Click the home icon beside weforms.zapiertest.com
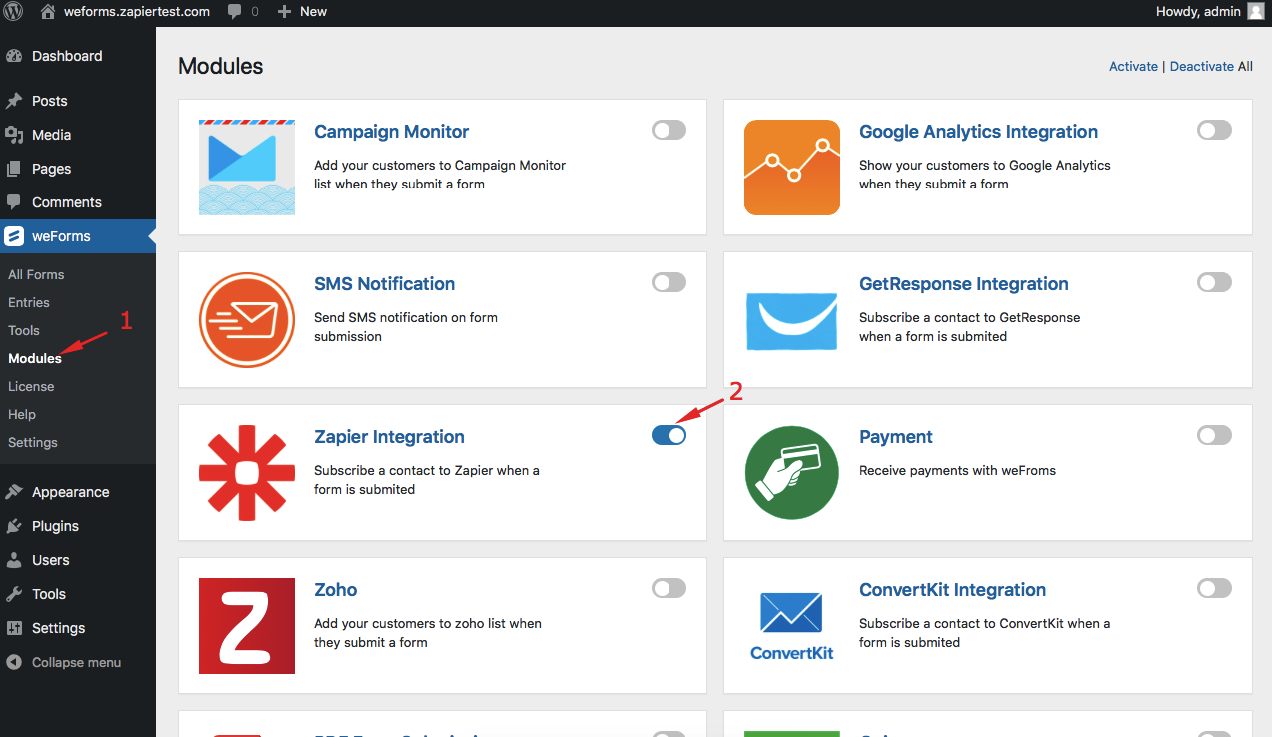1272x737 pixels. point(48,12)
